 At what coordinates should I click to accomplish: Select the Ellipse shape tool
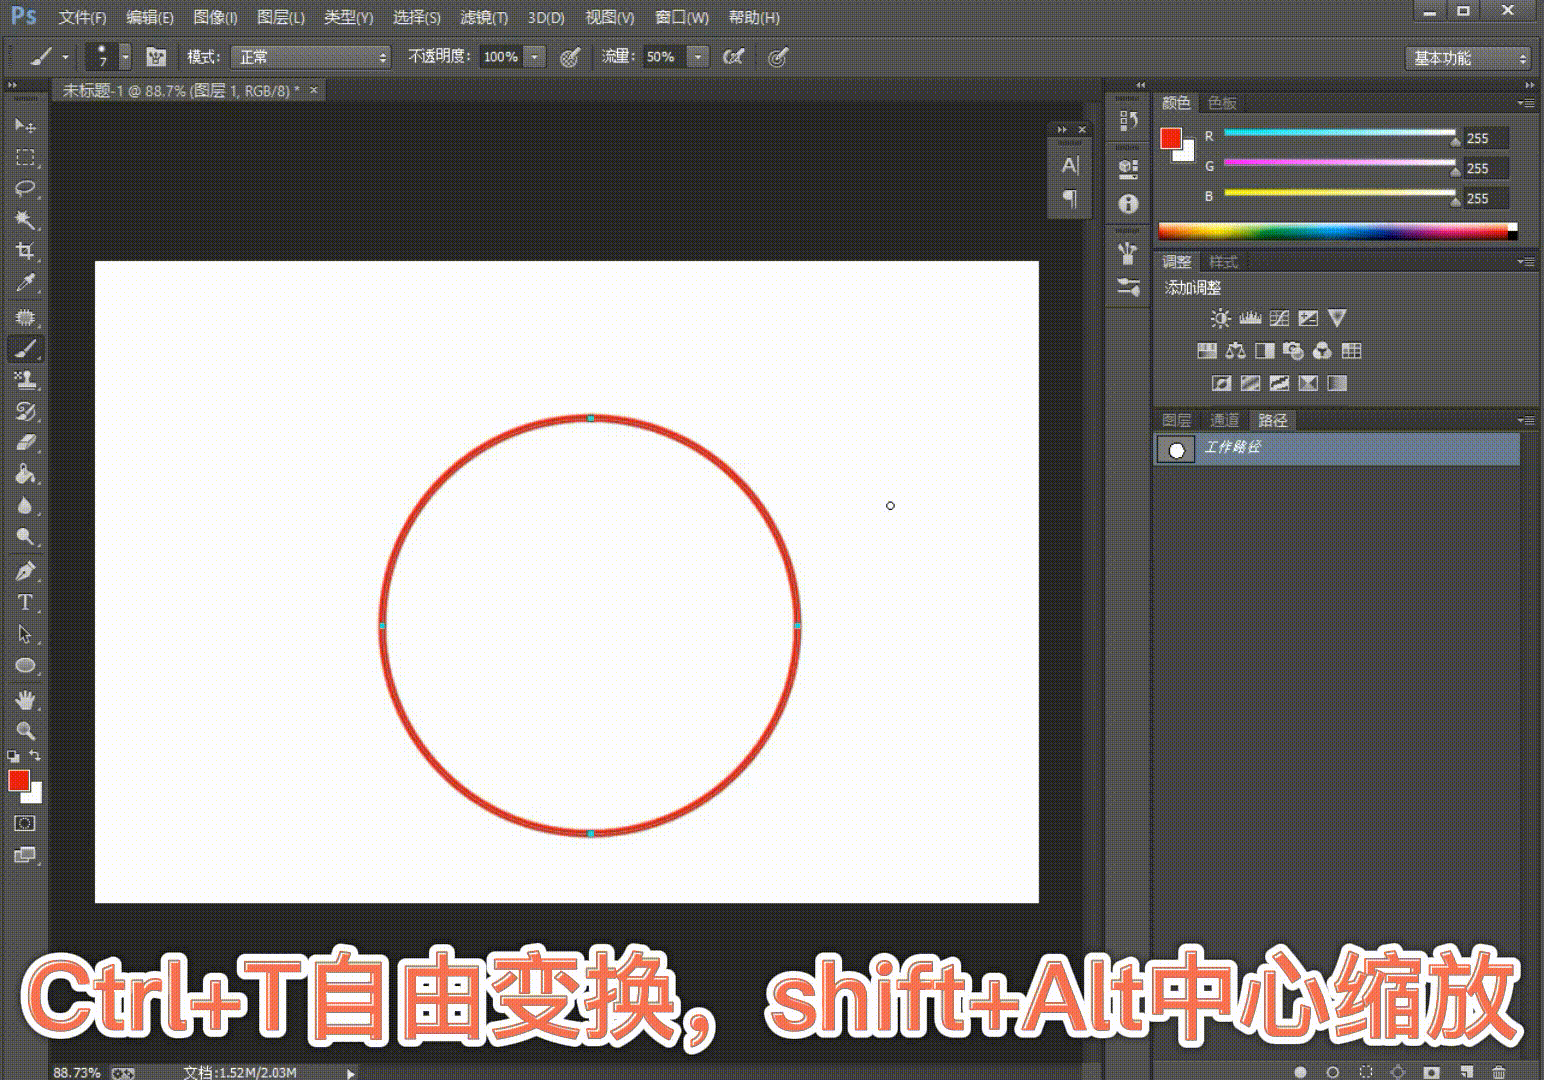[25, 666]
